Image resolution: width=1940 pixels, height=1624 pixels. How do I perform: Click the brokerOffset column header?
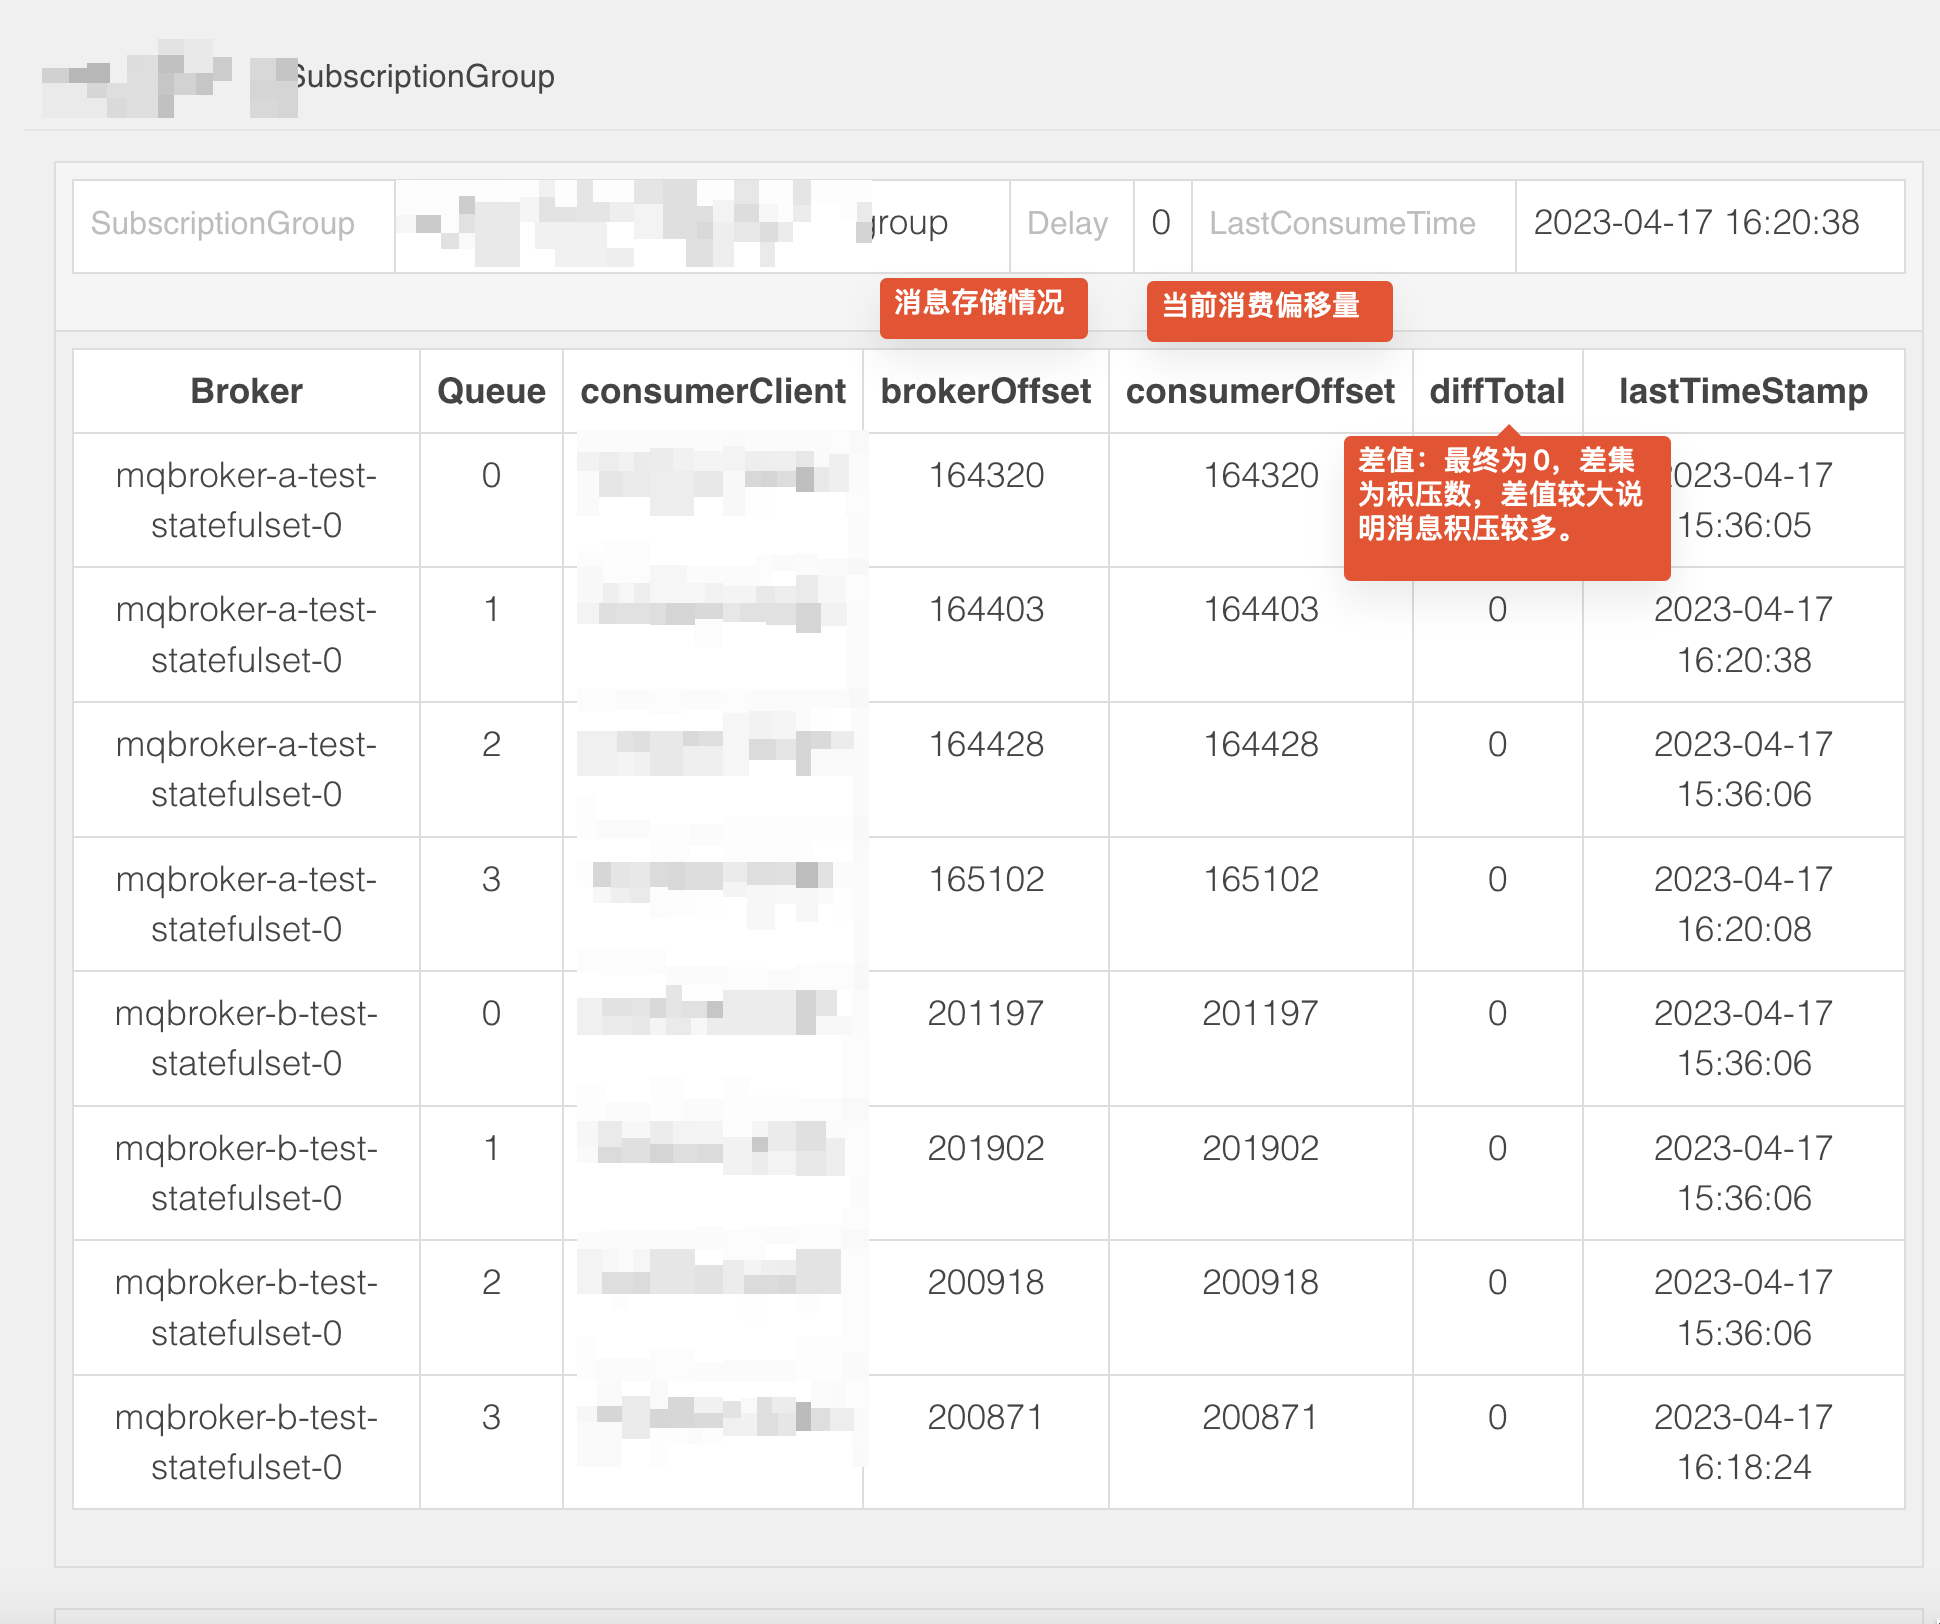point(985,391)
